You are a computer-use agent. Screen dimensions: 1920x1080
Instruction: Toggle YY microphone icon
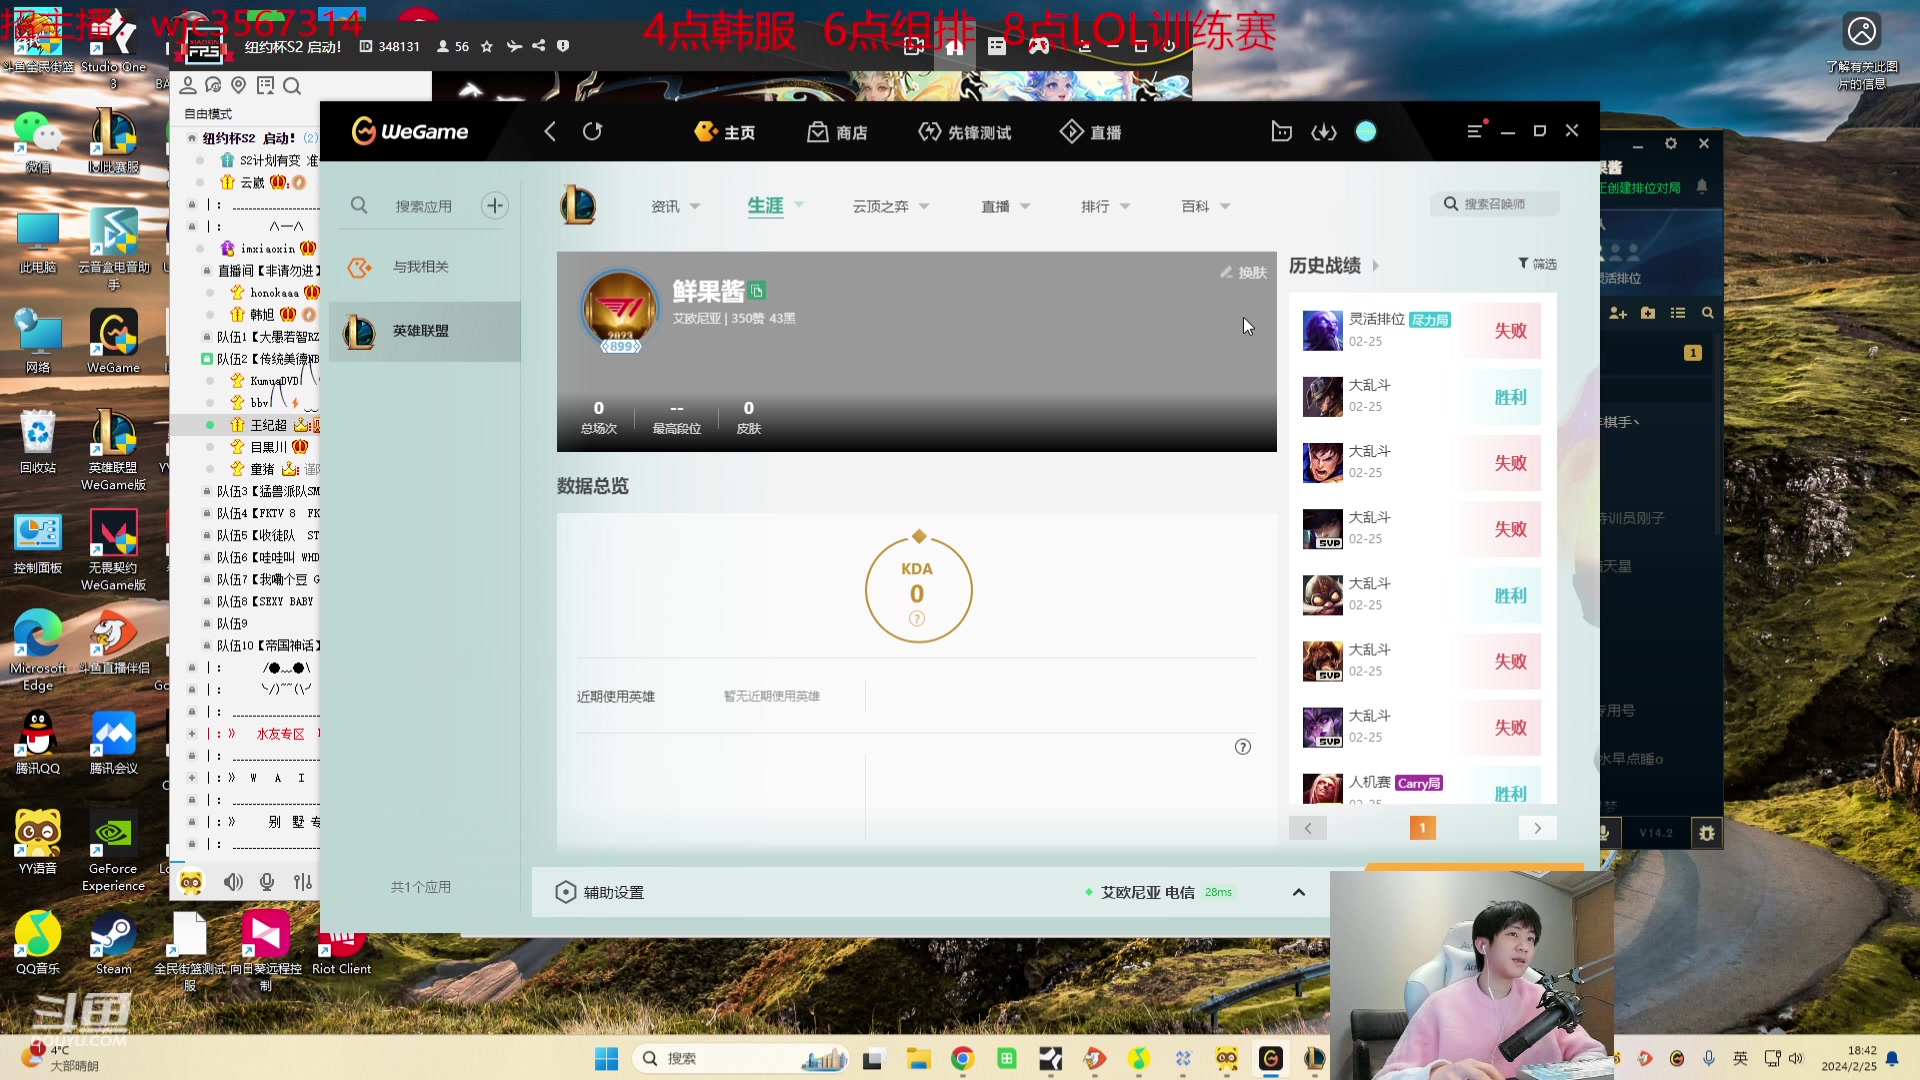(267, 881)
